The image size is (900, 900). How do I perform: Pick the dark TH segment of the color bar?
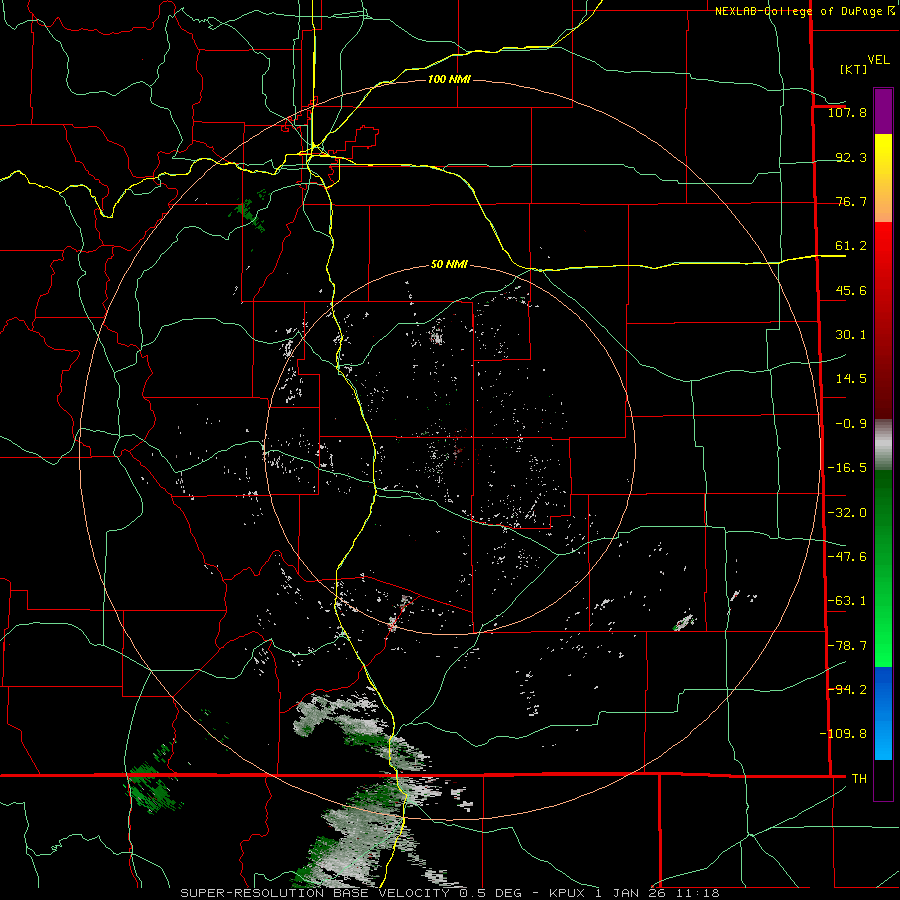(x=883, y=779)
